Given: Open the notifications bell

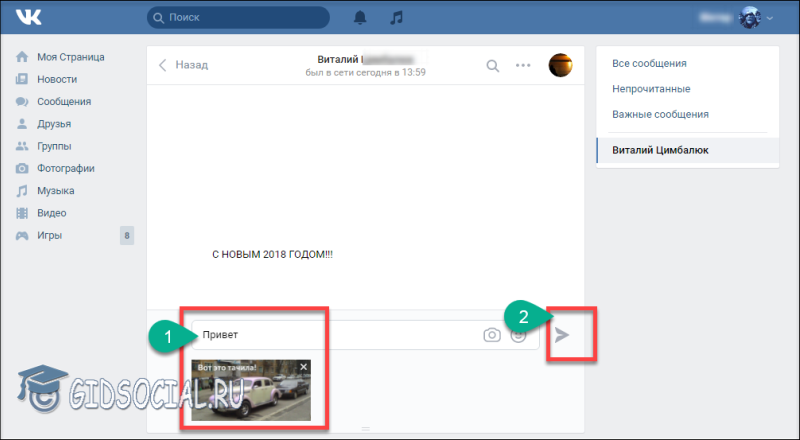Looking at the screenshot, I should tap(360, 17).
